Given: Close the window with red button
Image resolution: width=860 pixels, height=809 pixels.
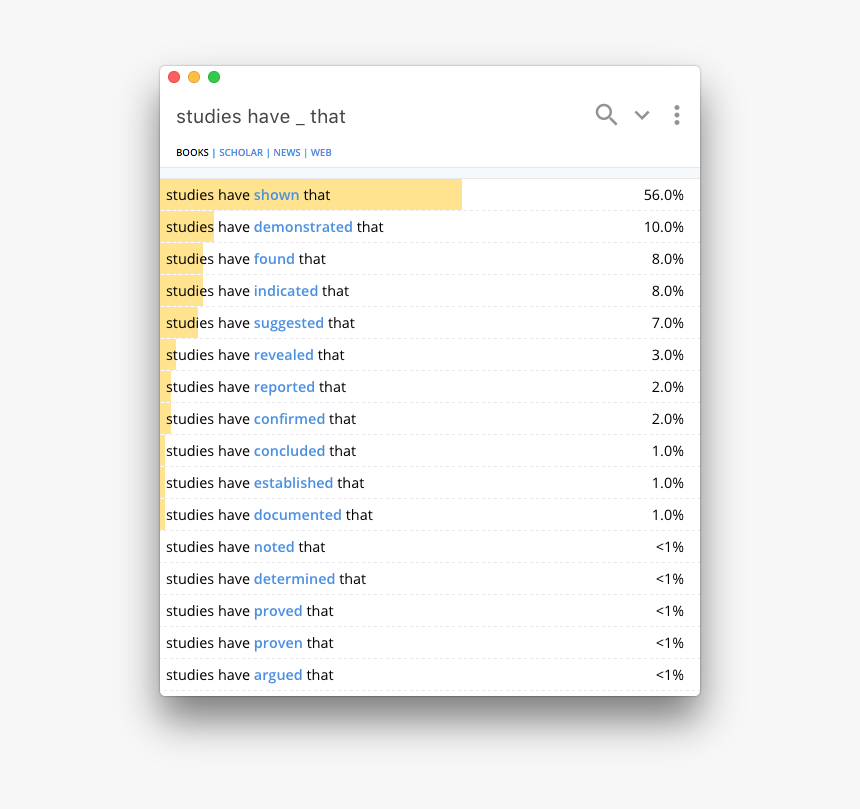Looking at the screenshot, I should 174,77.
